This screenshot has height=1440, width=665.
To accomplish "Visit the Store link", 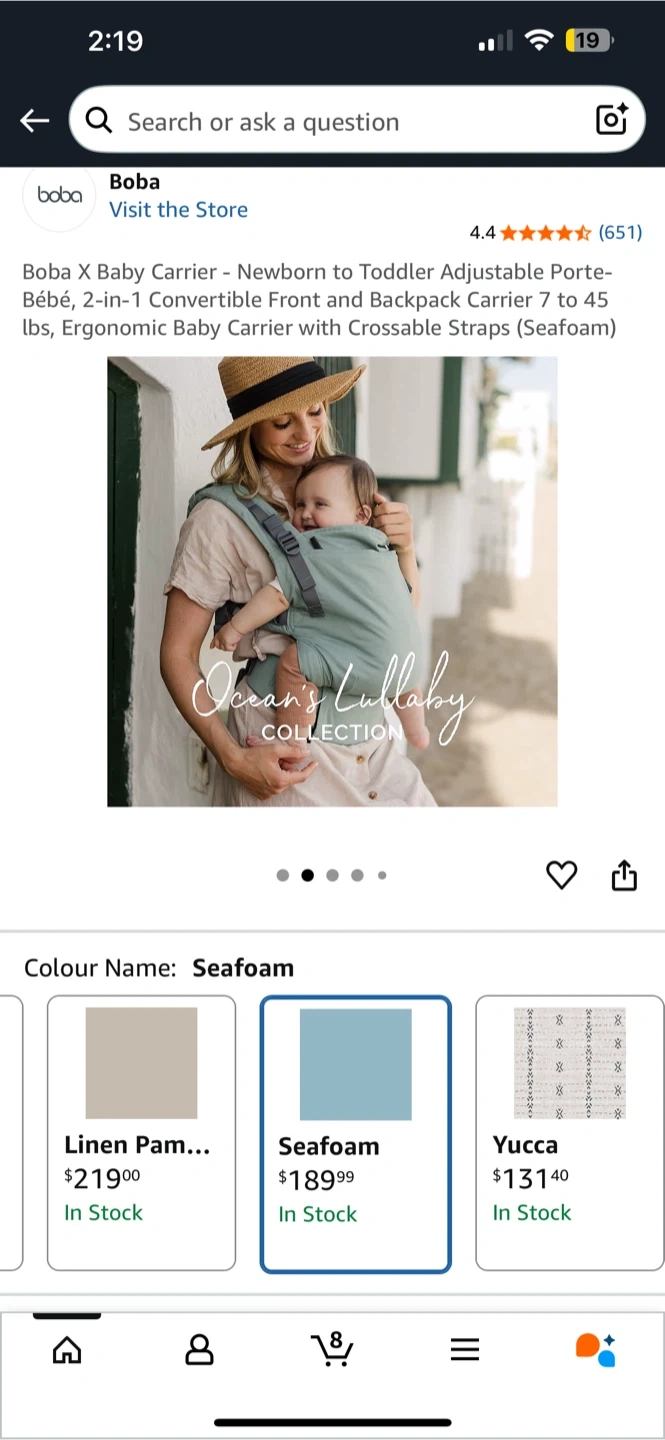I will [178, 210].
